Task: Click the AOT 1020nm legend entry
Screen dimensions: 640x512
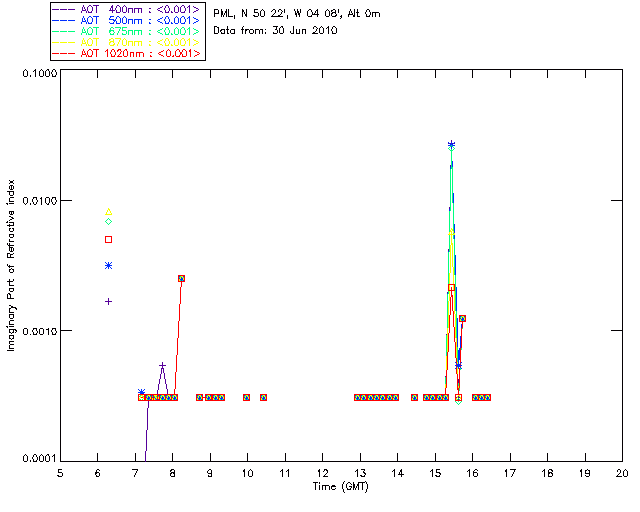Action: click(126, 53)
